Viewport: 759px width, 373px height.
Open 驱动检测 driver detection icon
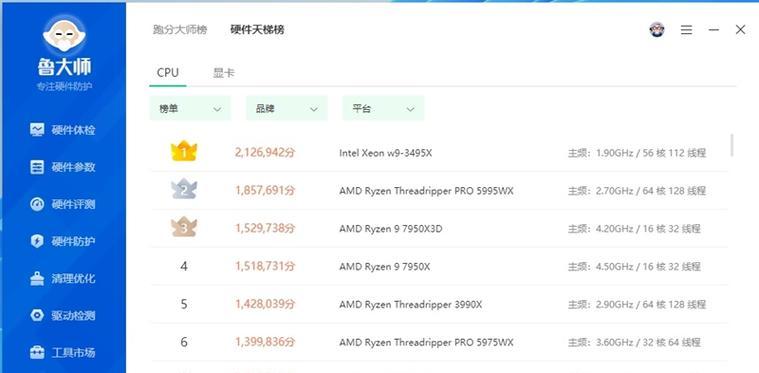pyautogui.click(x=37, y=315)
